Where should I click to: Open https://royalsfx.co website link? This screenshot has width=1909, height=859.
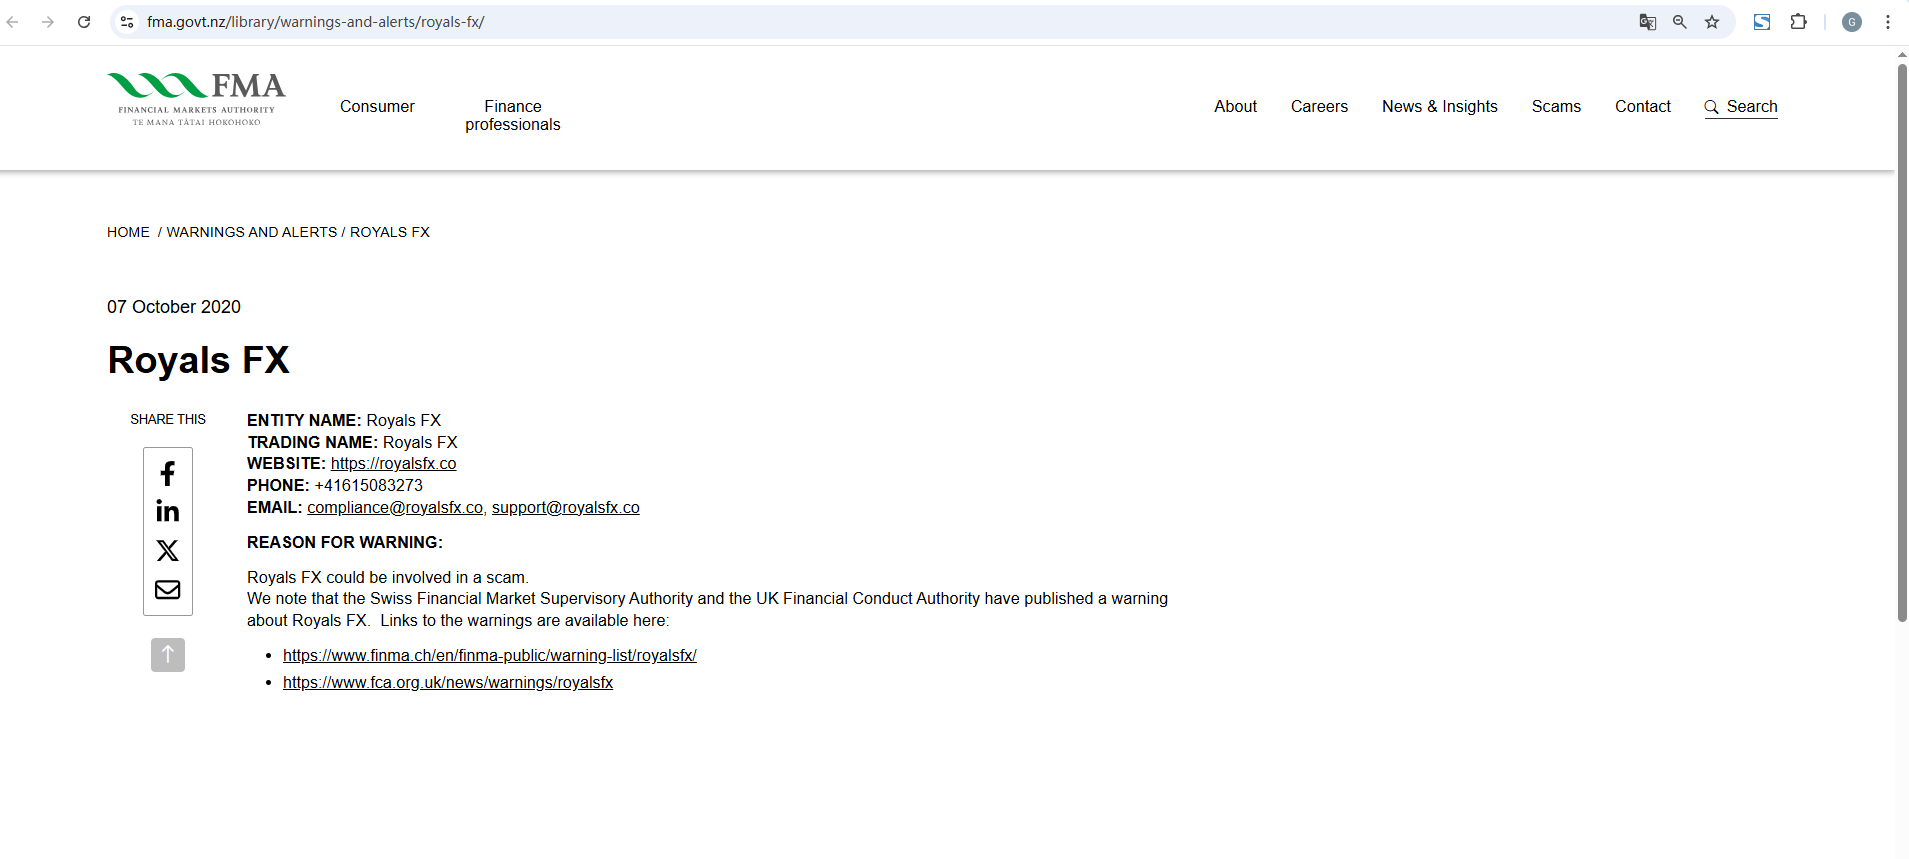(393, 464)
